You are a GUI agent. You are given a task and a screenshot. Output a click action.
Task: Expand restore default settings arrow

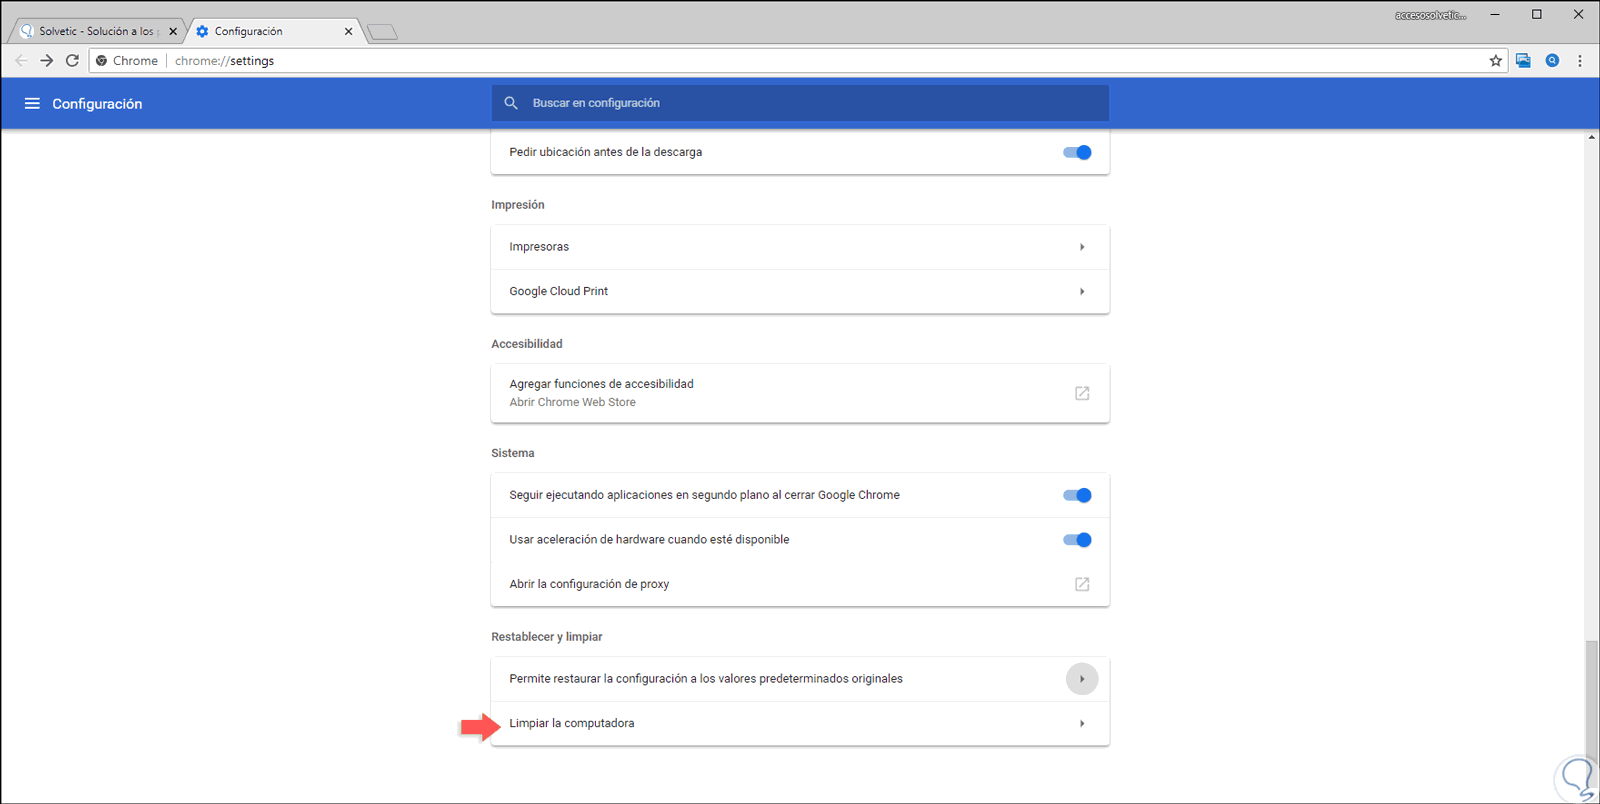click(x=1082, y=679)
